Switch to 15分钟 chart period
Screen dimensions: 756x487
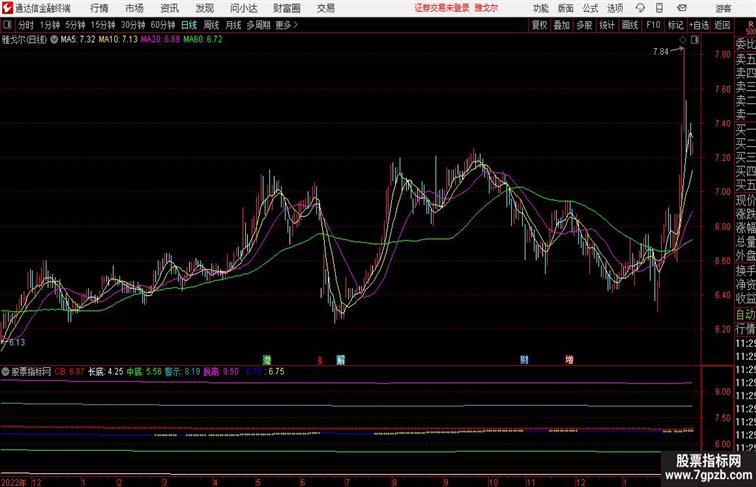103,25
